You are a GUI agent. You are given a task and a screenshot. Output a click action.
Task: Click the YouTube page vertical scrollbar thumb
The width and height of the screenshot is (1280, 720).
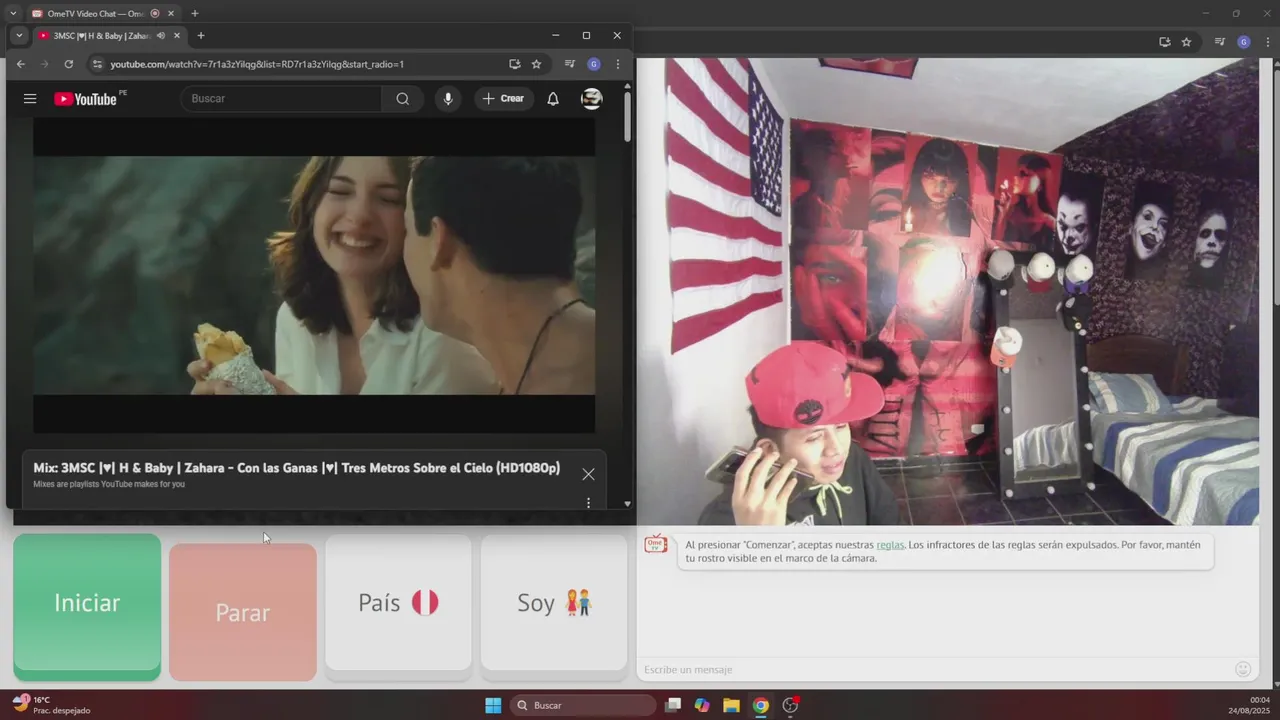627,116
